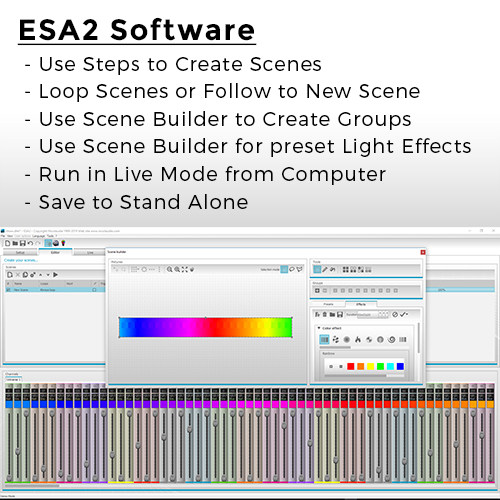Click the rainbow fixture strip on canvas
This screenshot has width=500, height=500.
tap(206, 327)
